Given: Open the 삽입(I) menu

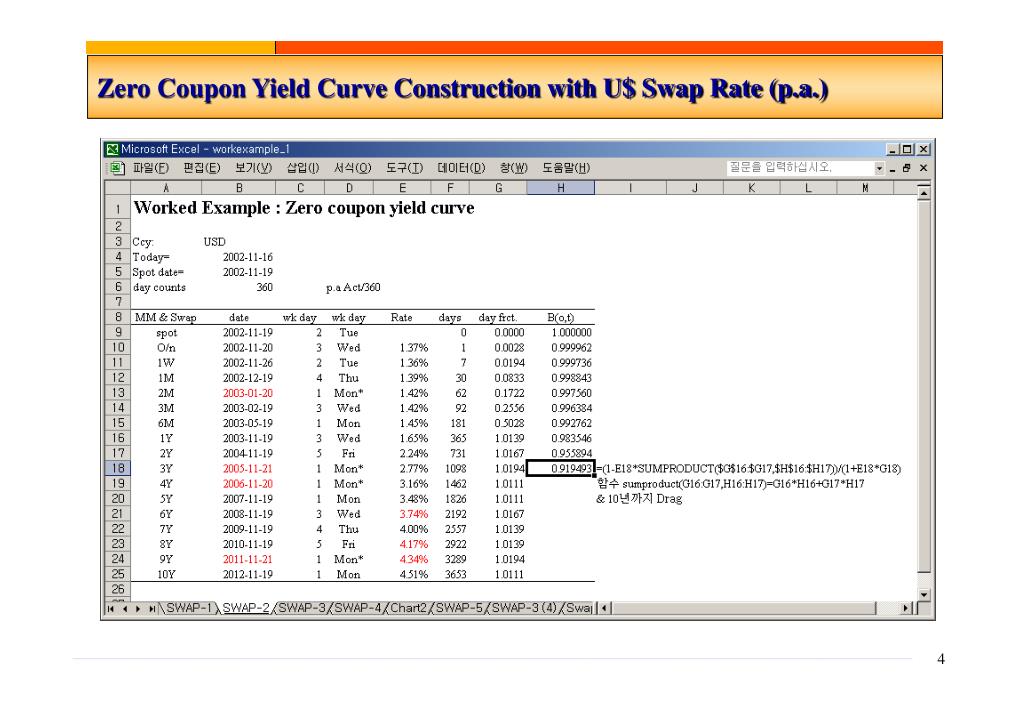Looking at the screenshot, I should [303, 168].
